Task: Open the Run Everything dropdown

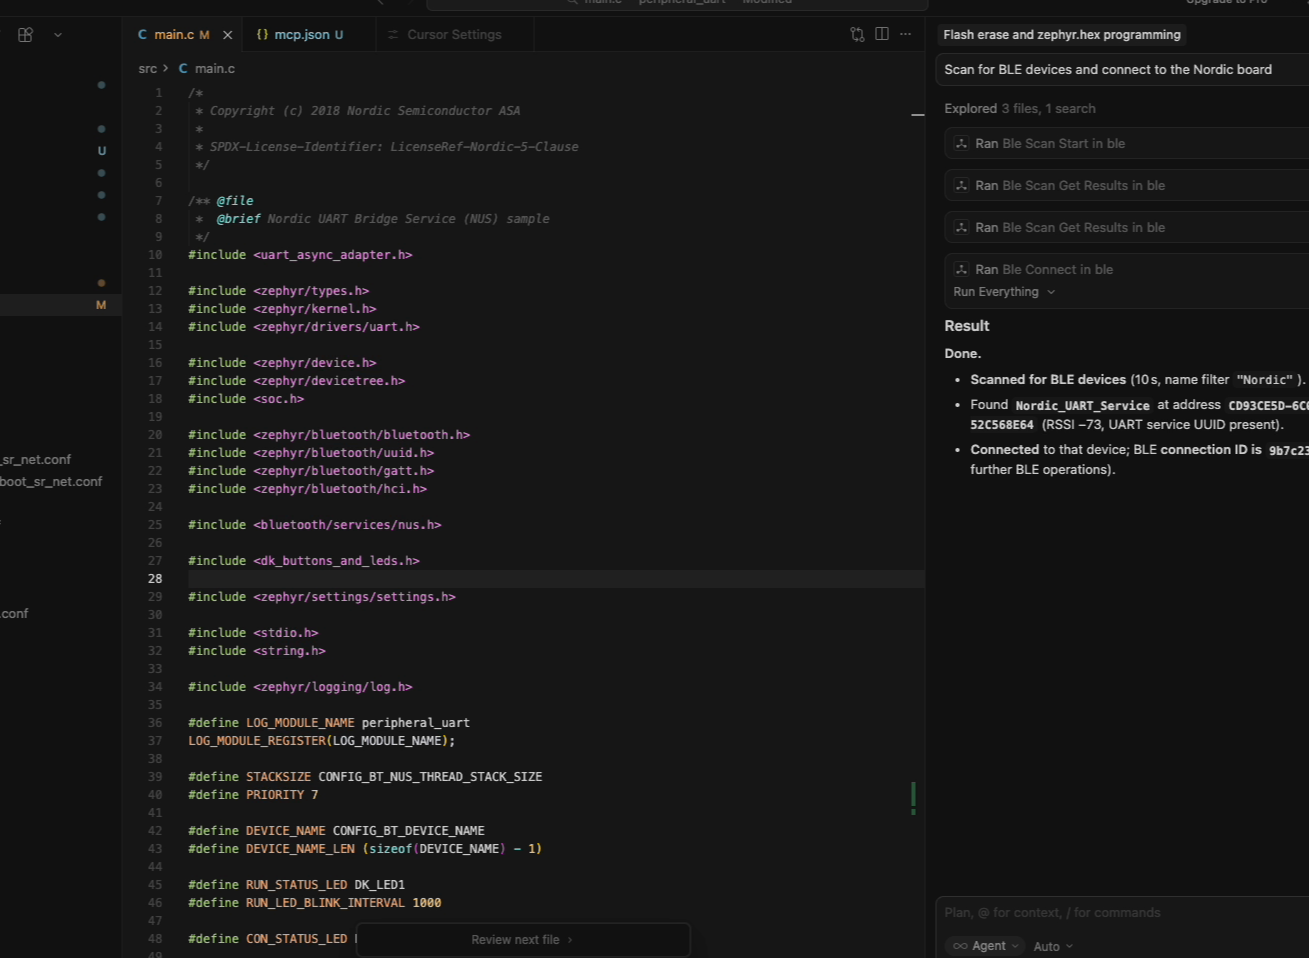Action: click(1004, 292)
